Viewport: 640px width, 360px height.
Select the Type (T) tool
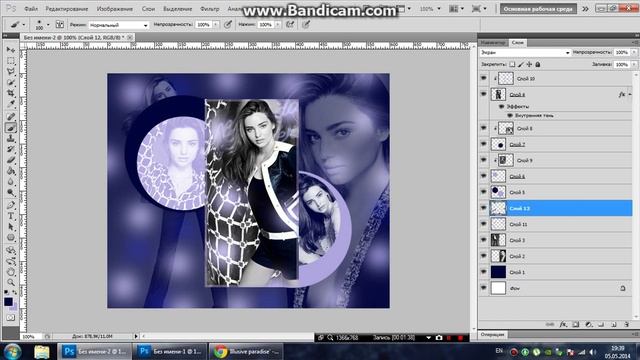click(x=11, y=216)
